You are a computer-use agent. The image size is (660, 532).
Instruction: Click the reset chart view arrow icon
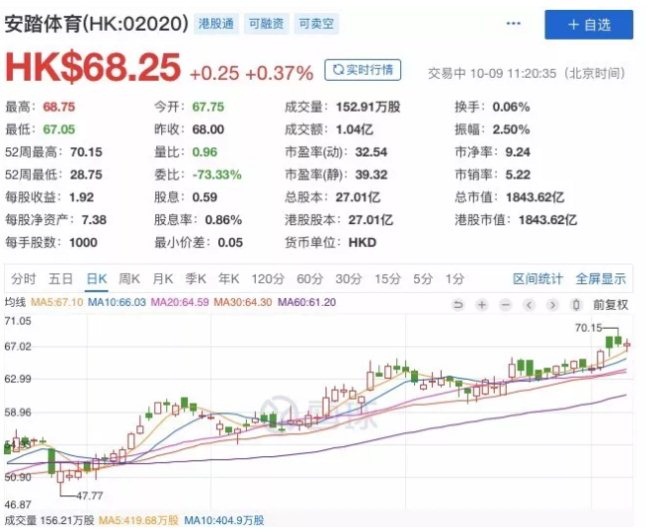pyautogui.click(x=458, y=304)
